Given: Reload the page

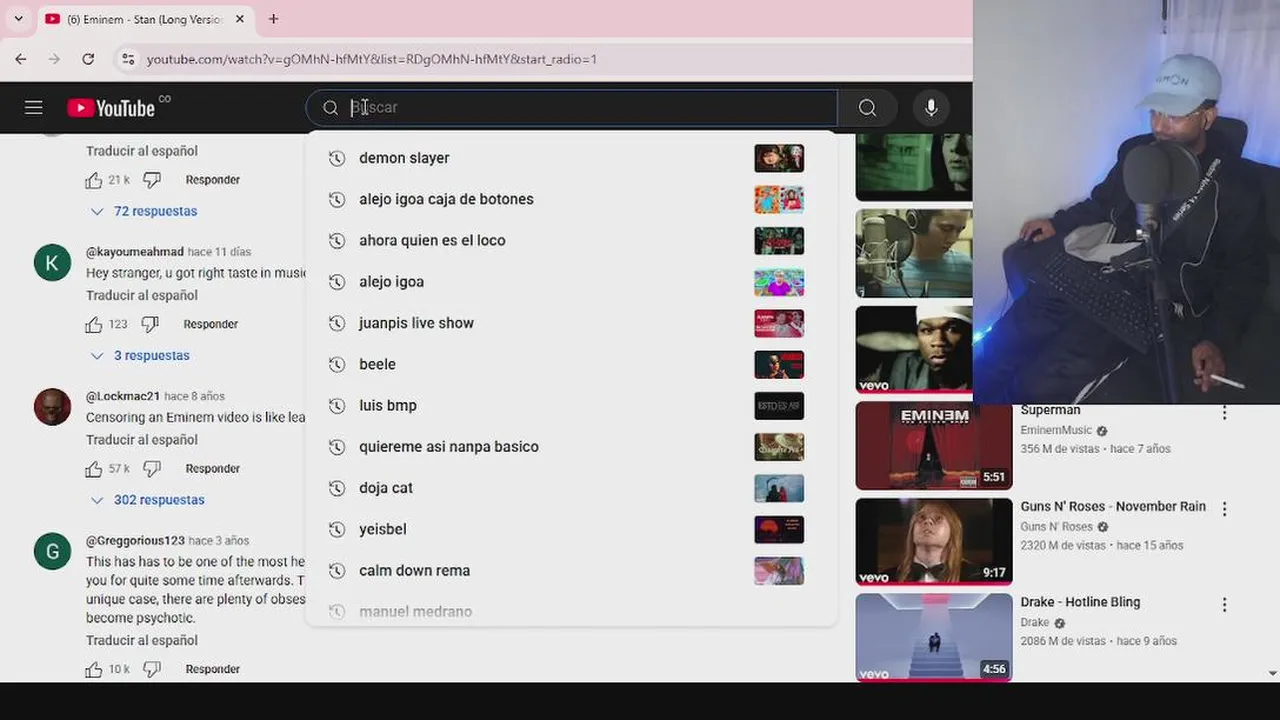Looking at the screenshot, I should (88, 59).
